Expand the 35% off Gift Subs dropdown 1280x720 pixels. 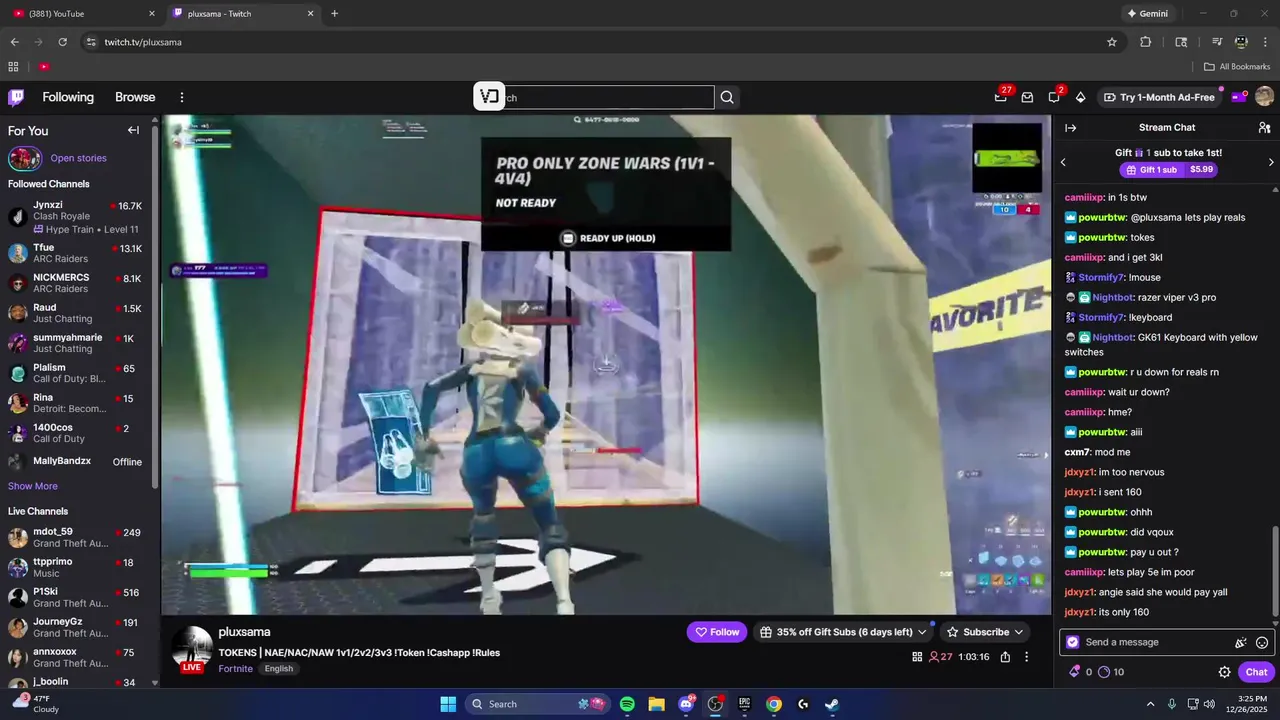922,632
